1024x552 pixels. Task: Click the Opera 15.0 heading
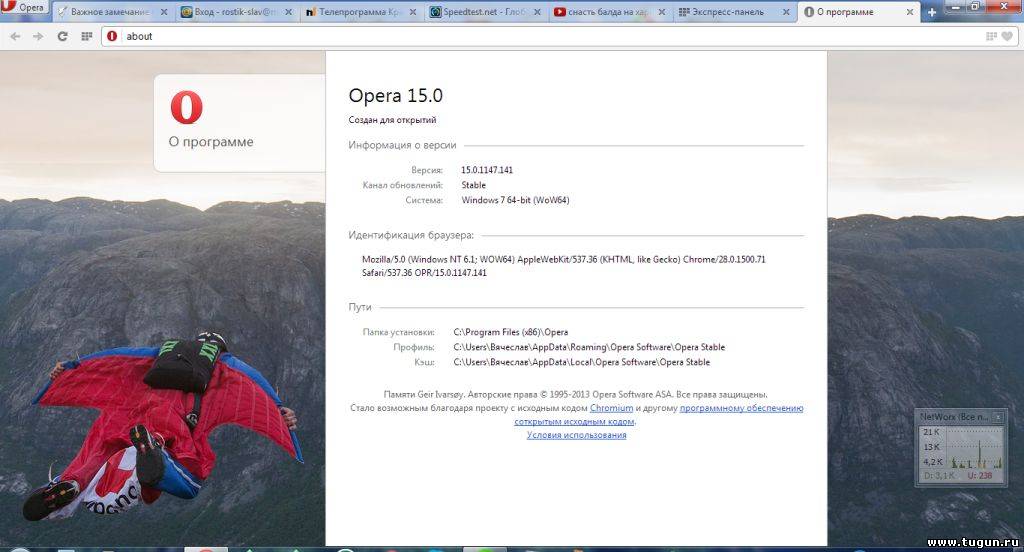click(396, 95)
